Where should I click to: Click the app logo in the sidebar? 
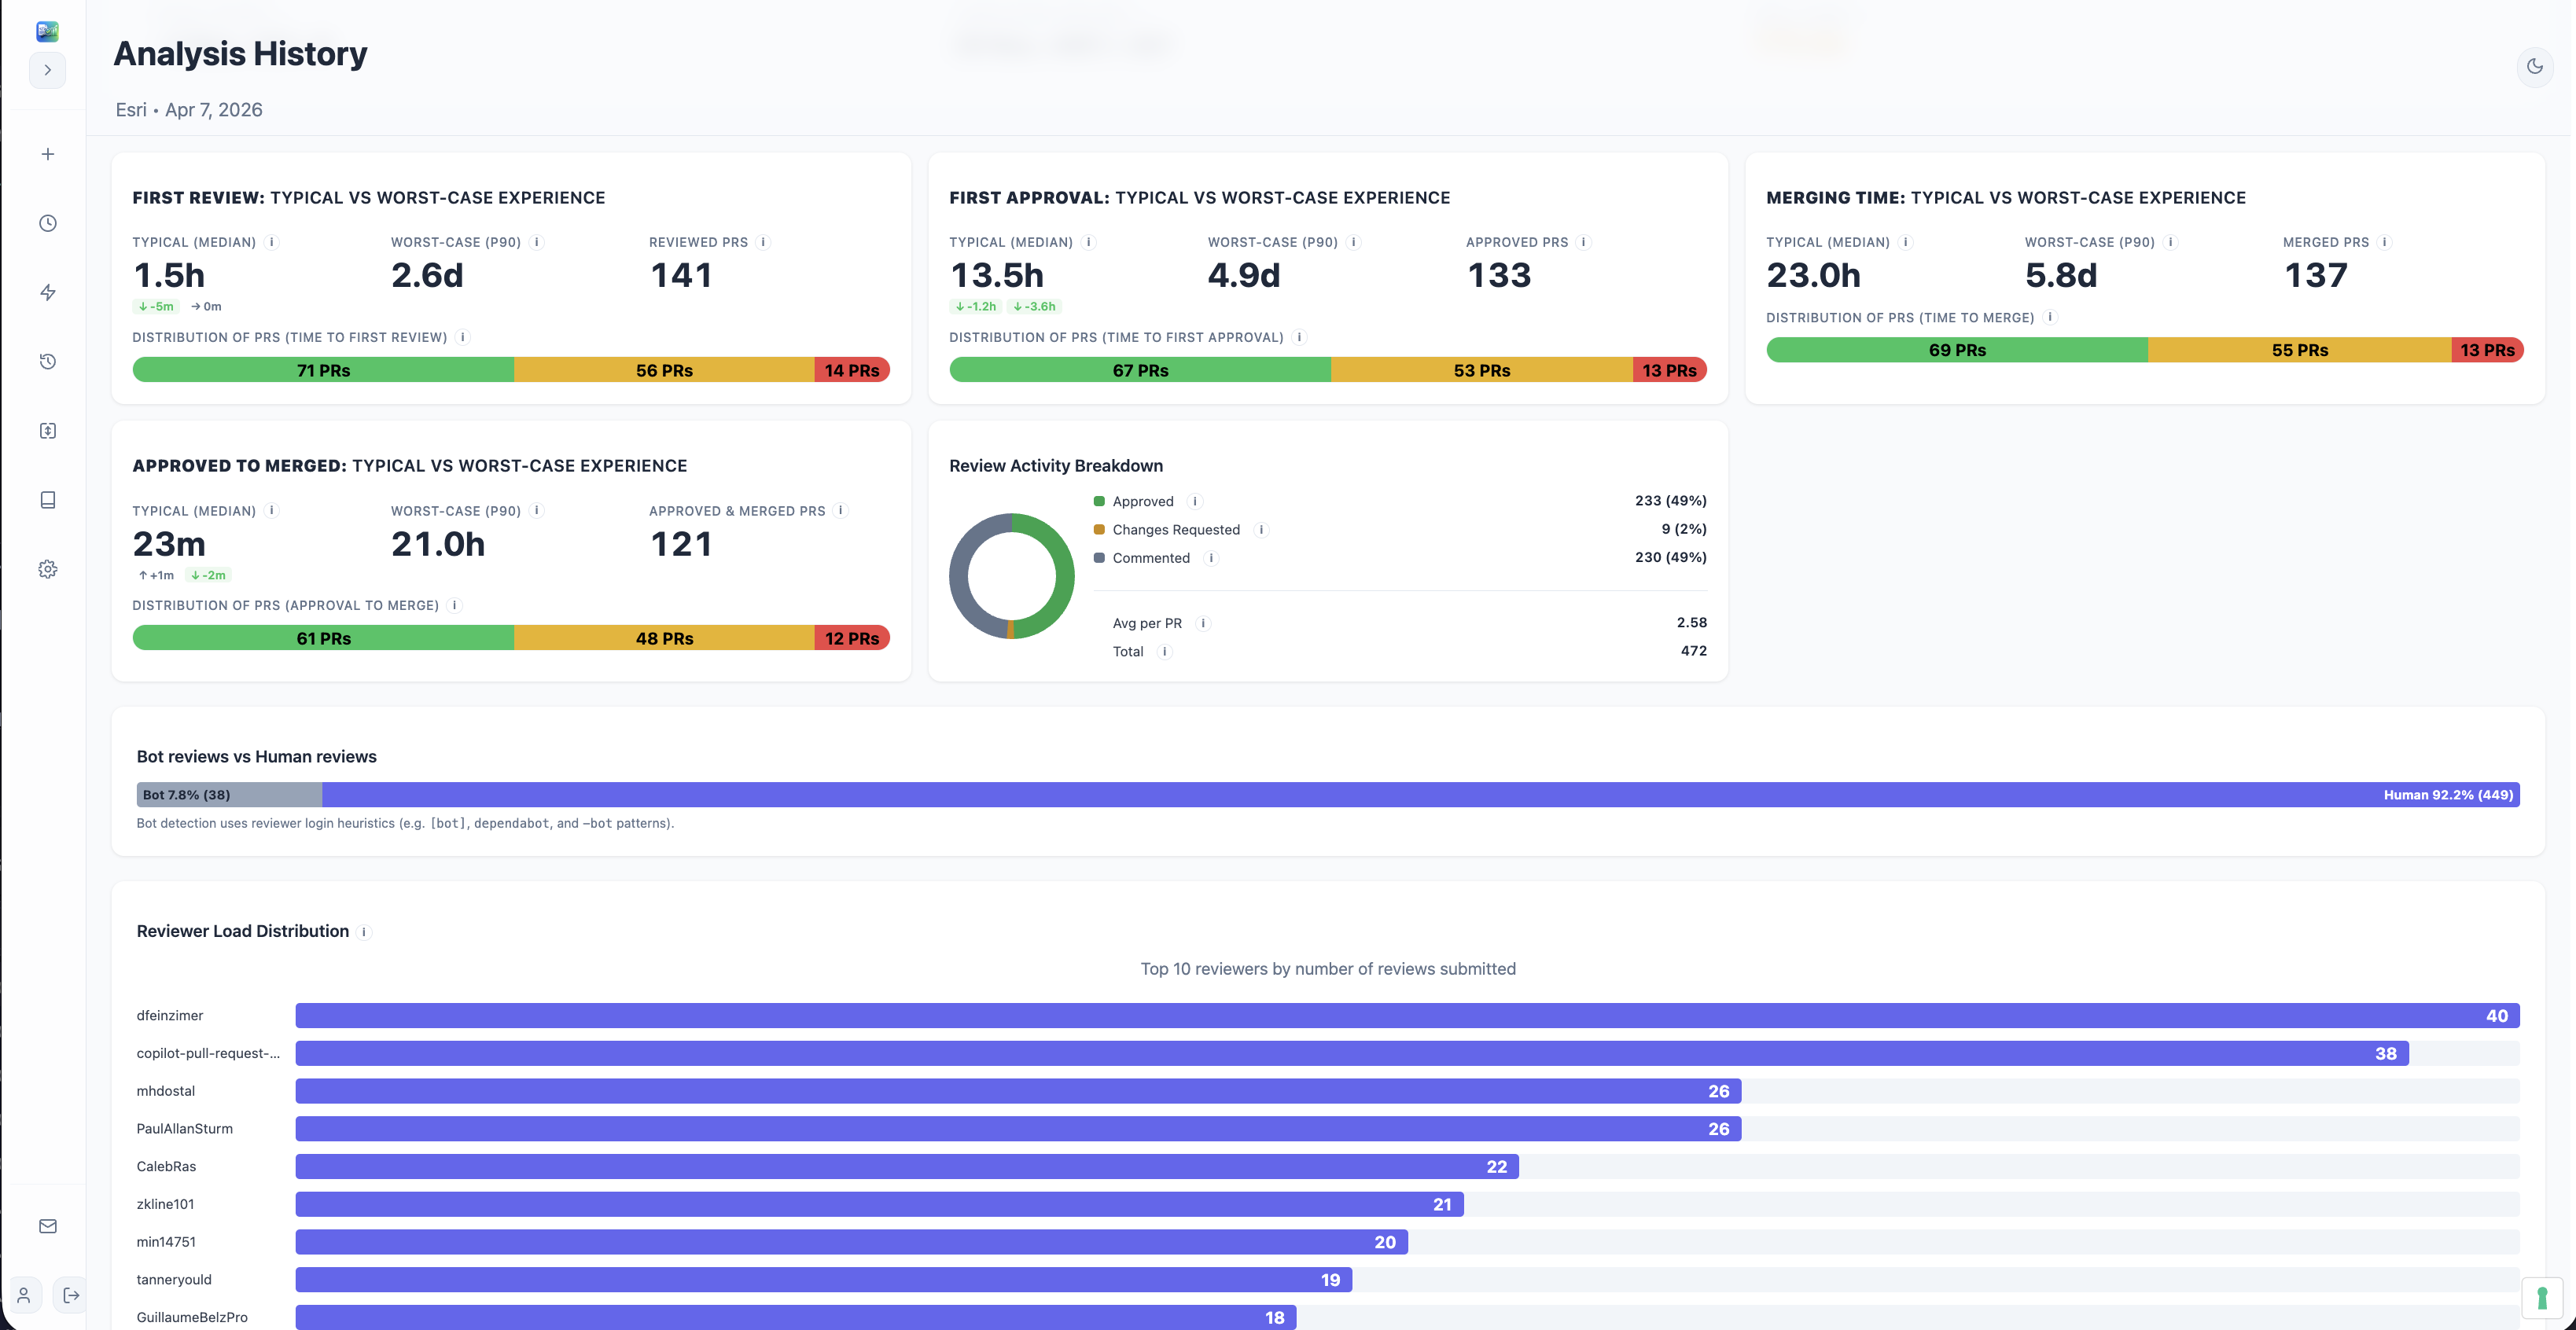pyautogui.click(x=47, y=31)
